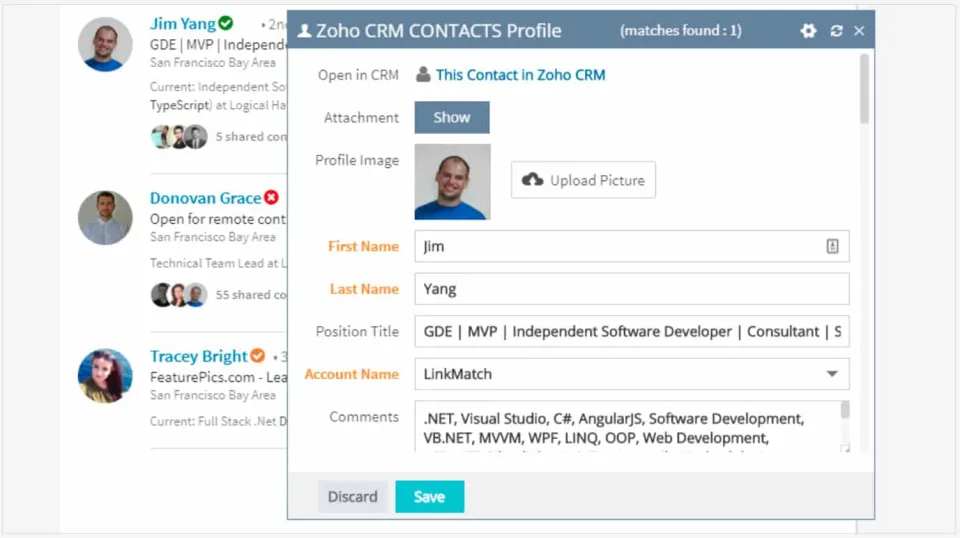The image size is (960, 538).
Task: Open Donovan Grace's profile name link
Action: 206,198
